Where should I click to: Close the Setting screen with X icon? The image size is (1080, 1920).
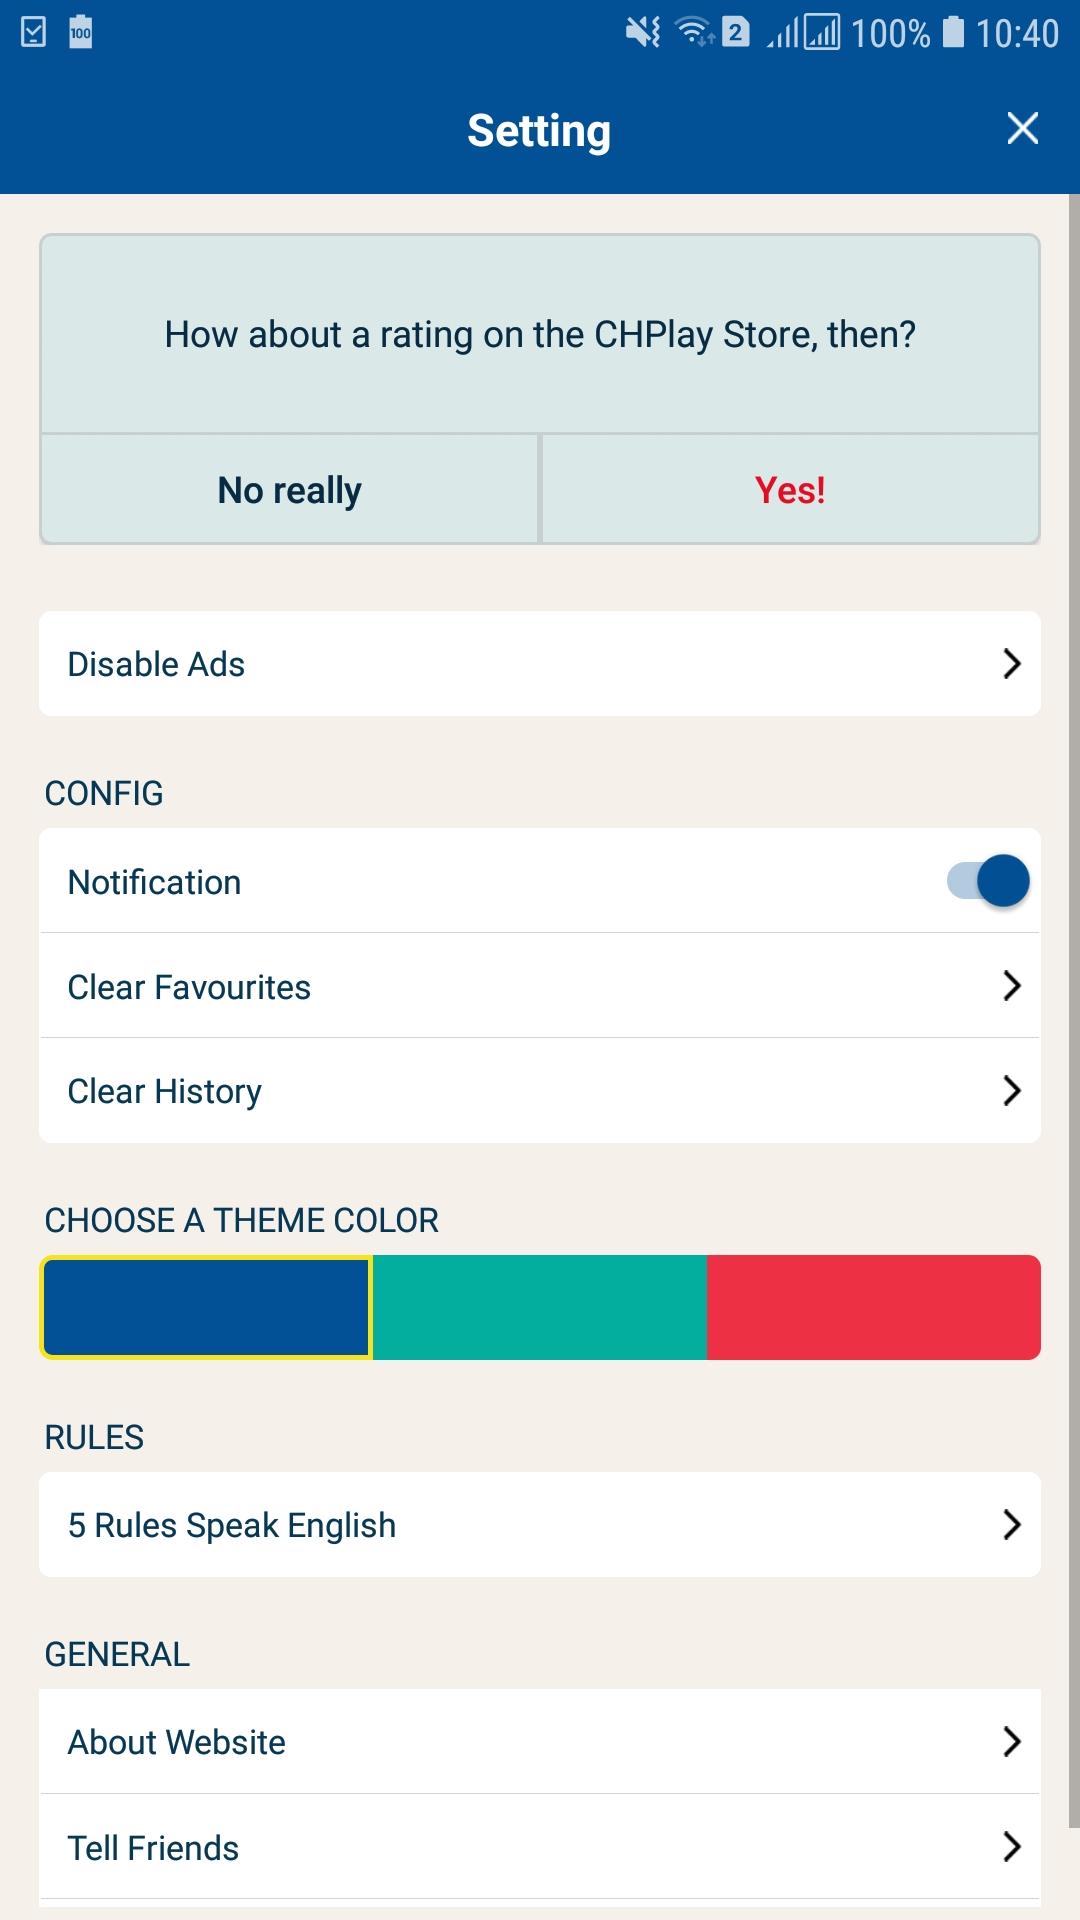click(1022, 129)
